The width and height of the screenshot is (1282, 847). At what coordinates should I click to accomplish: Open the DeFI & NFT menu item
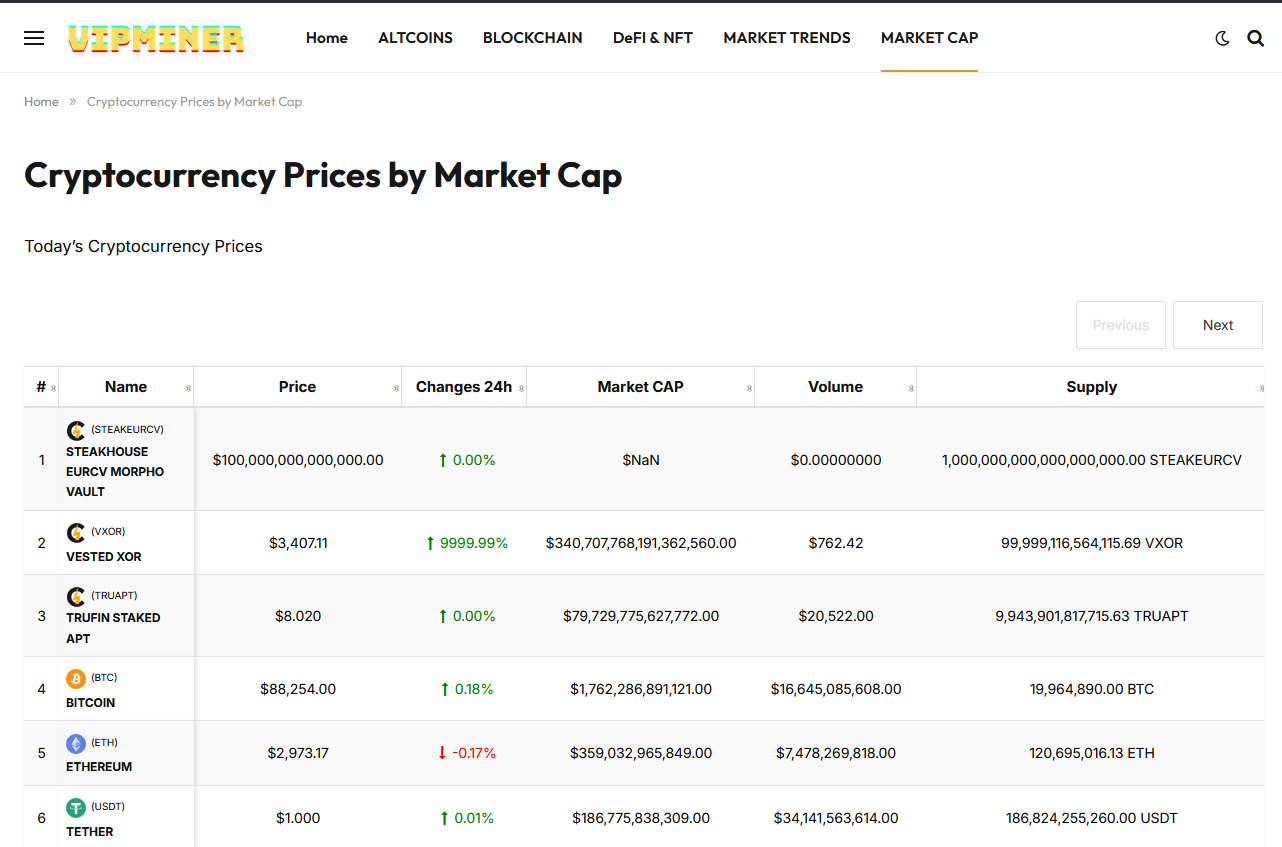pos(652,38)
